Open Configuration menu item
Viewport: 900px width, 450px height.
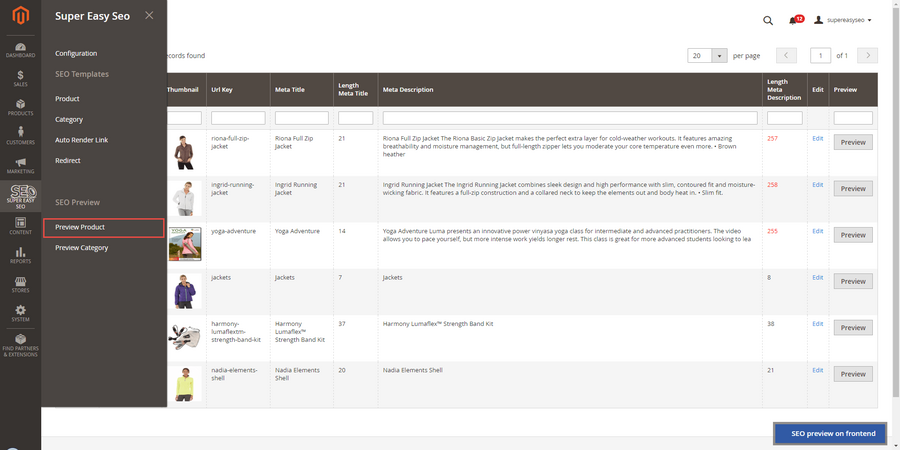[x=76, y=53]
